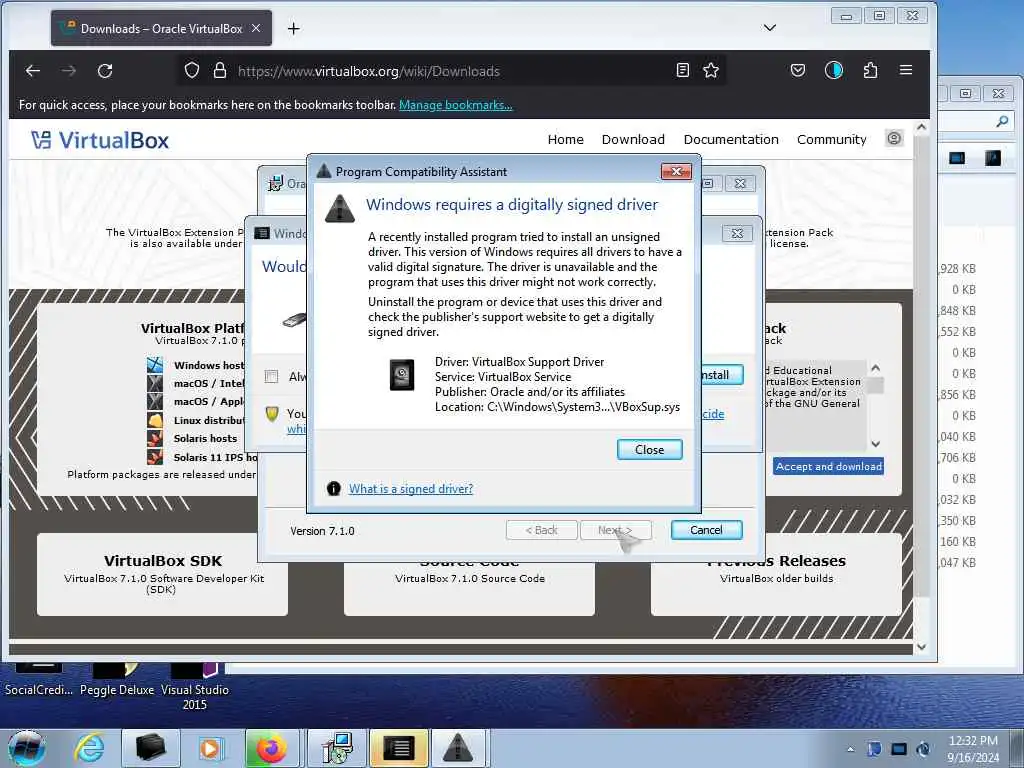Click the Firefox forward arrow
Image resolution: width=1024 pixels, height=768 pixels.
pyautogui.click(x=69, y=71)
